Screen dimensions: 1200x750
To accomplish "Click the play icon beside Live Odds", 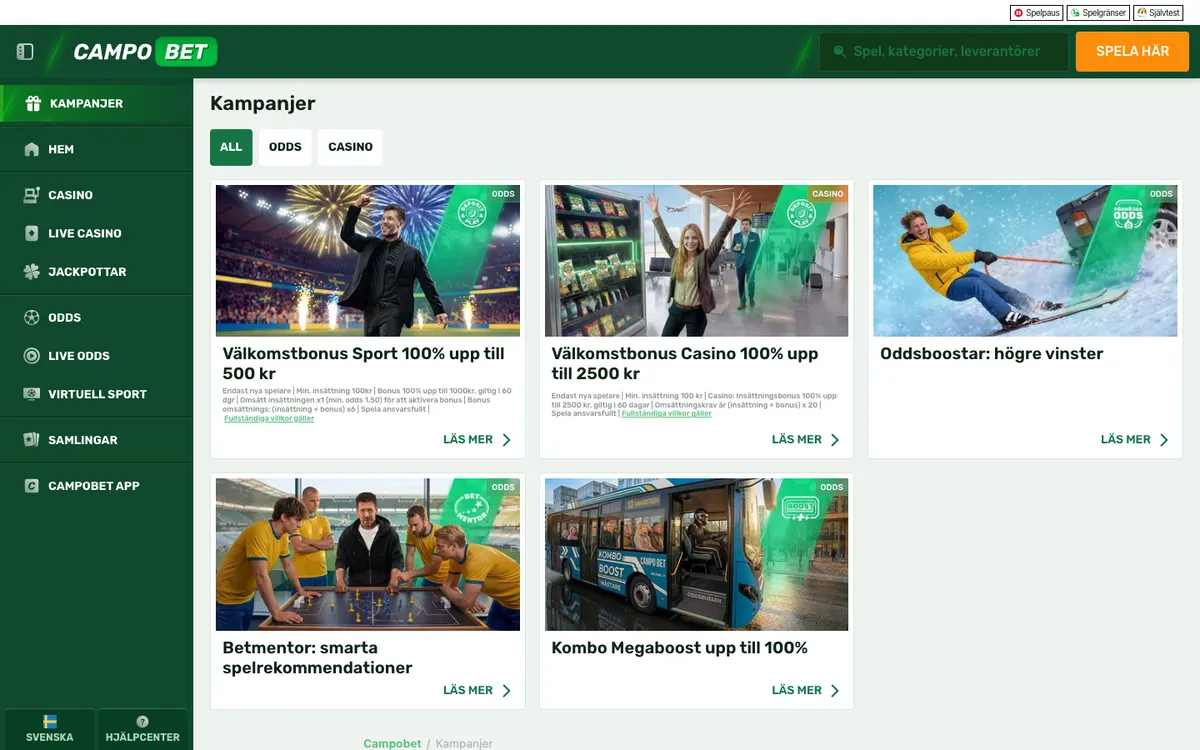I will click(31, 355).
